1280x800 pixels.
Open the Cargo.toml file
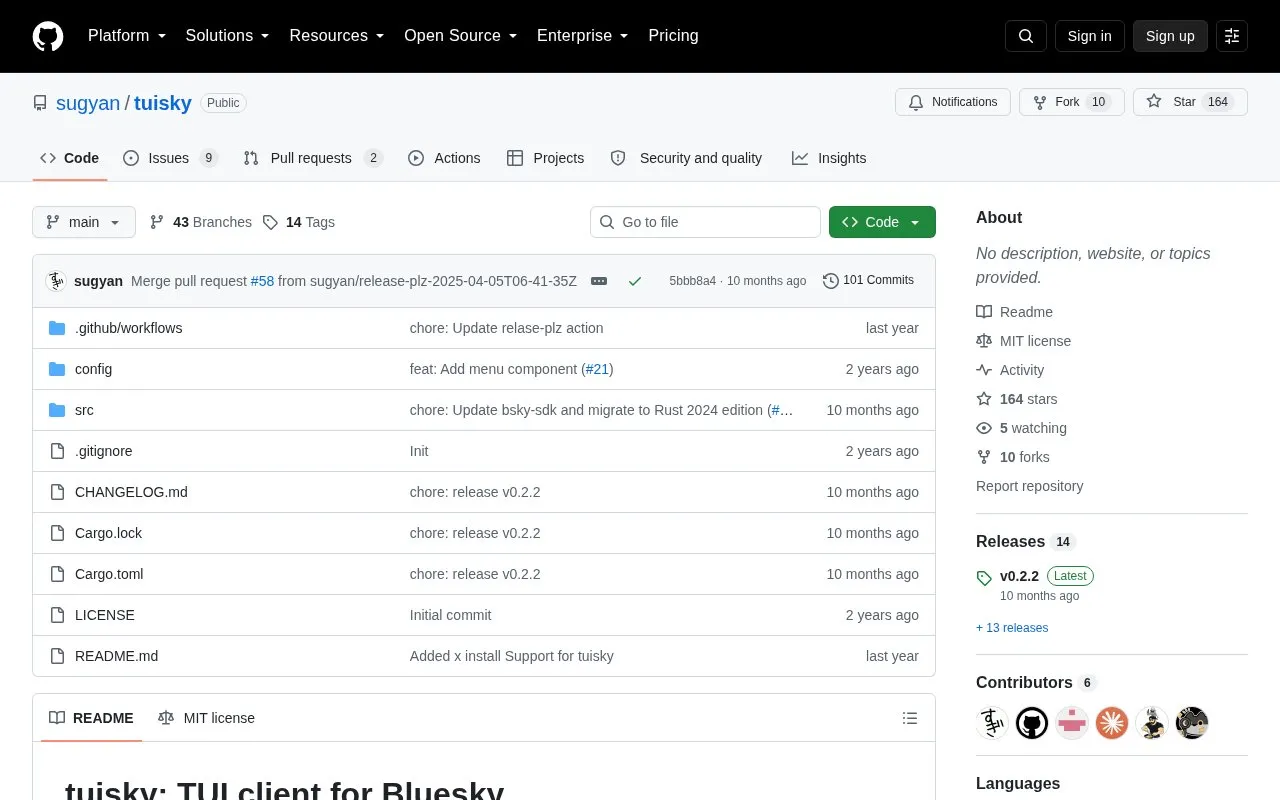pos(109,574)
